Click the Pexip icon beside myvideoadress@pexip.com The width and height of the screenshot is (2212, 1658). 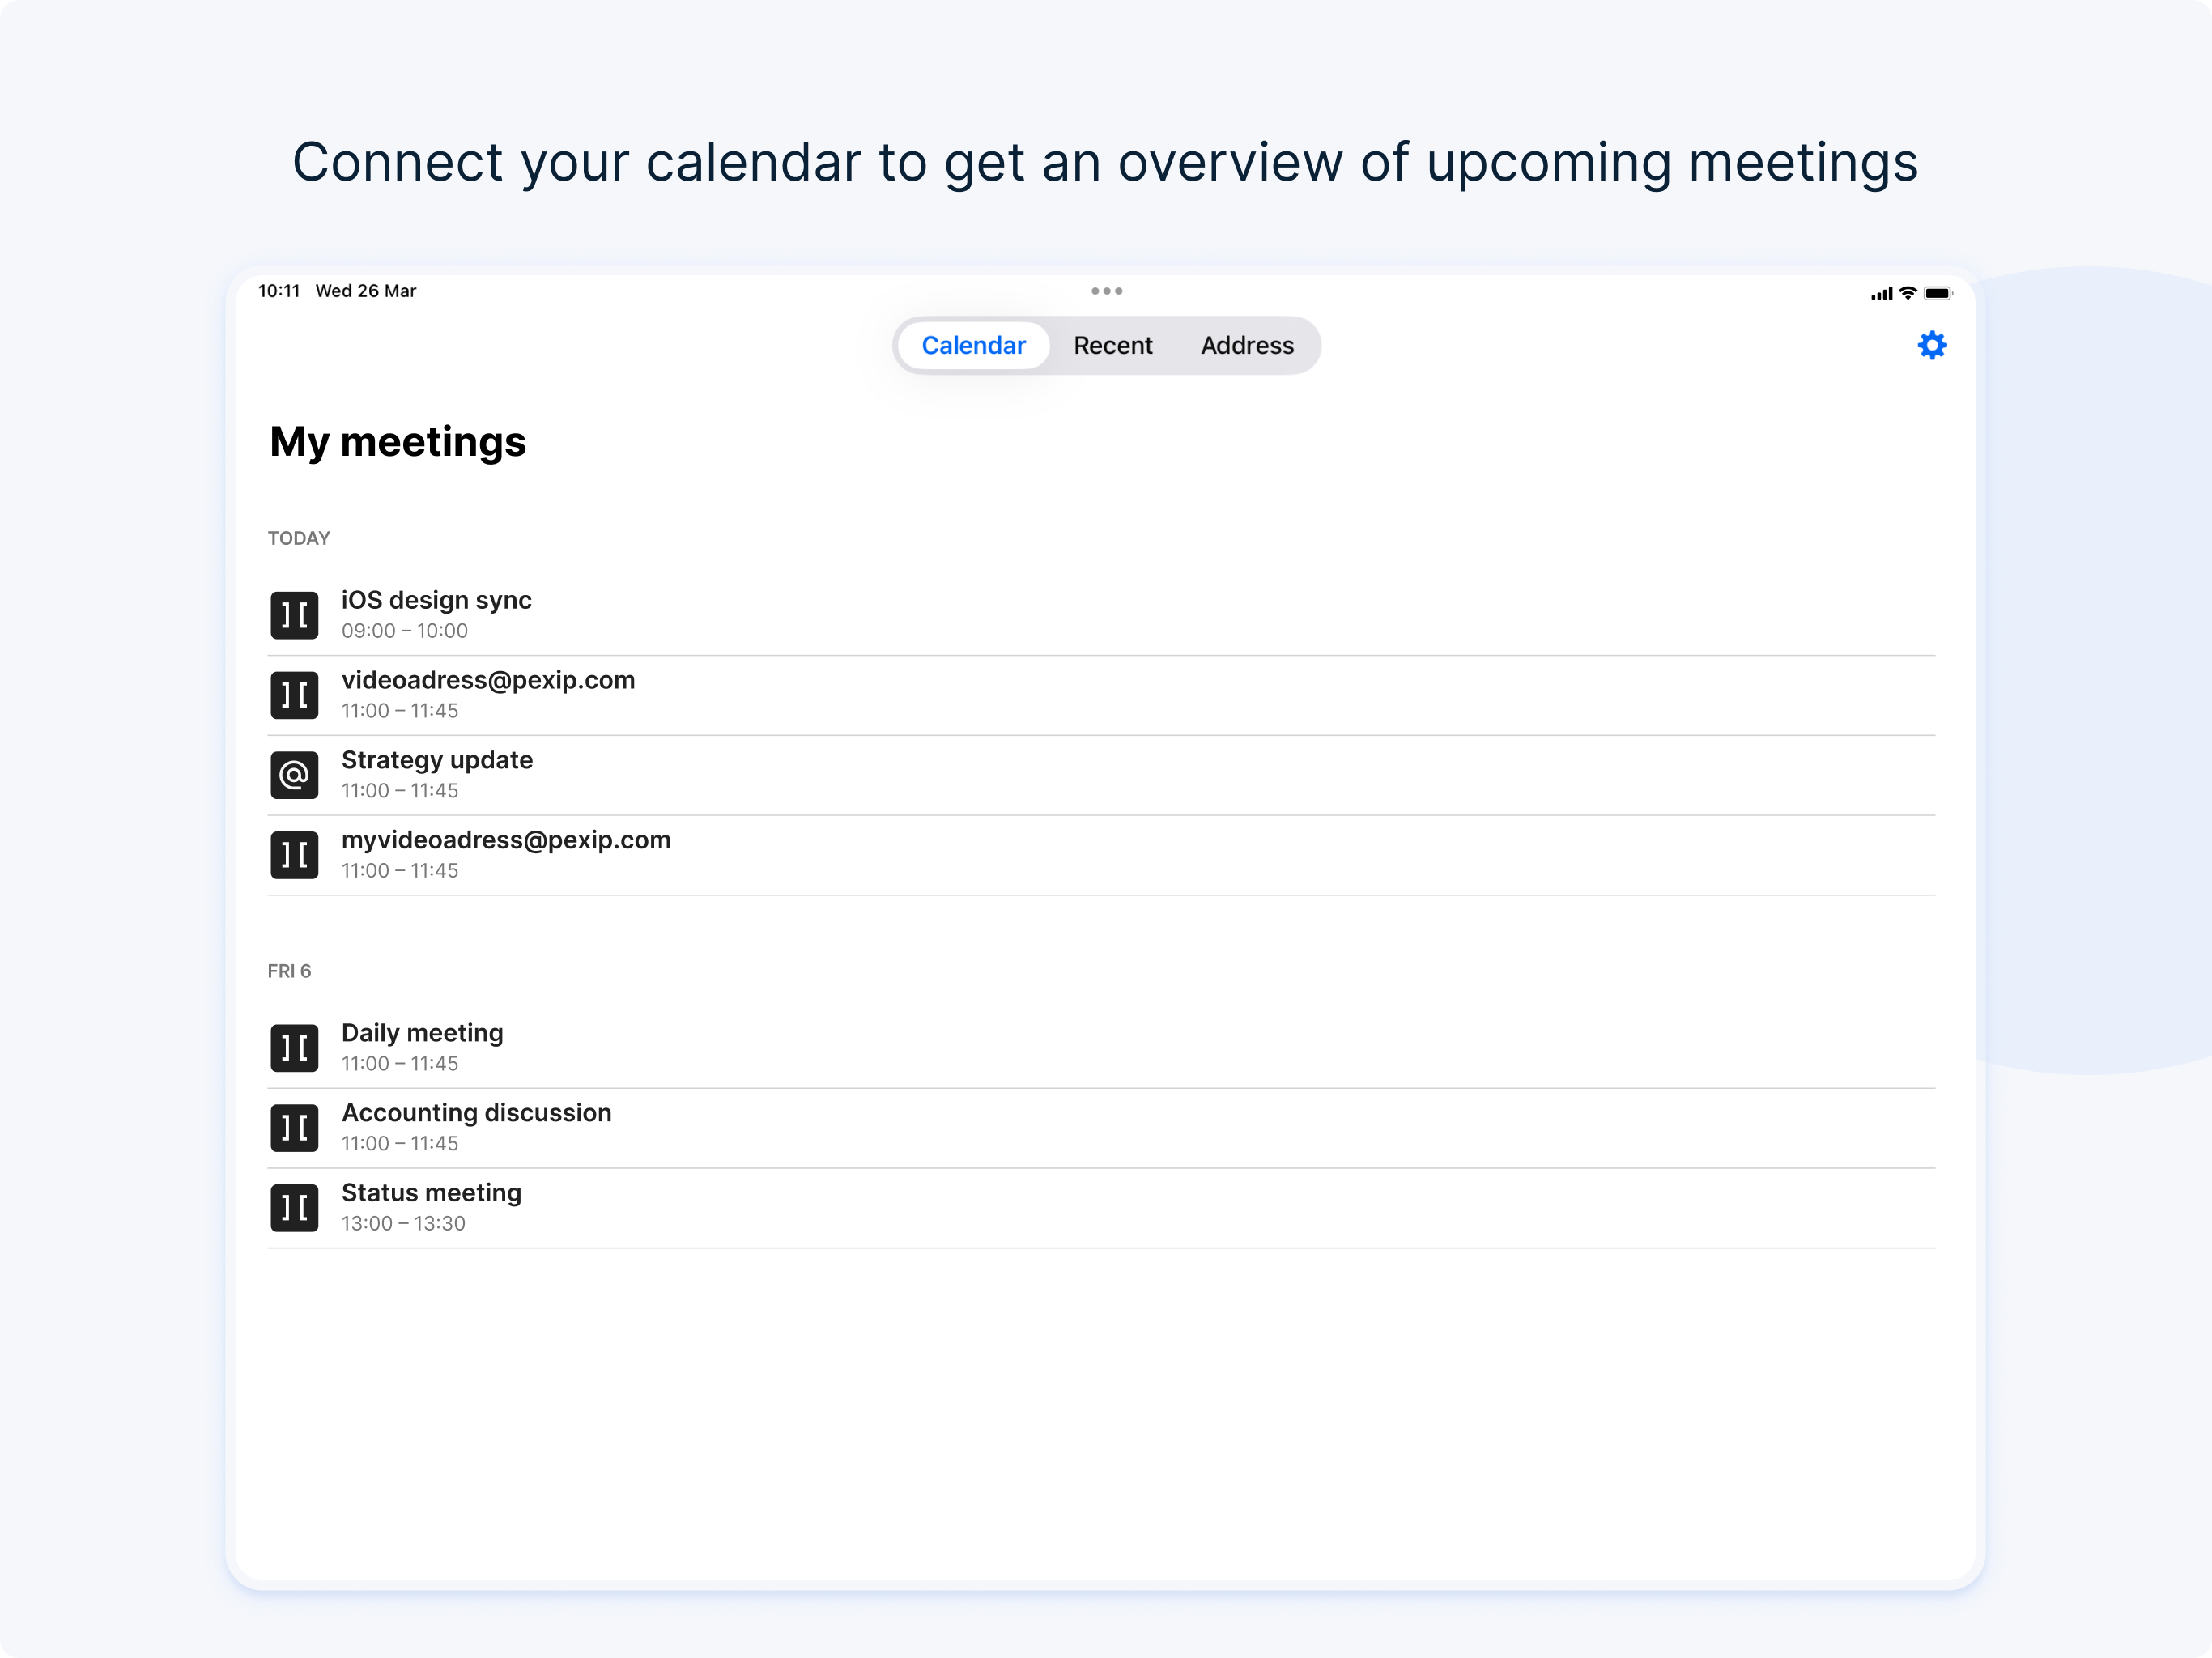294,855
